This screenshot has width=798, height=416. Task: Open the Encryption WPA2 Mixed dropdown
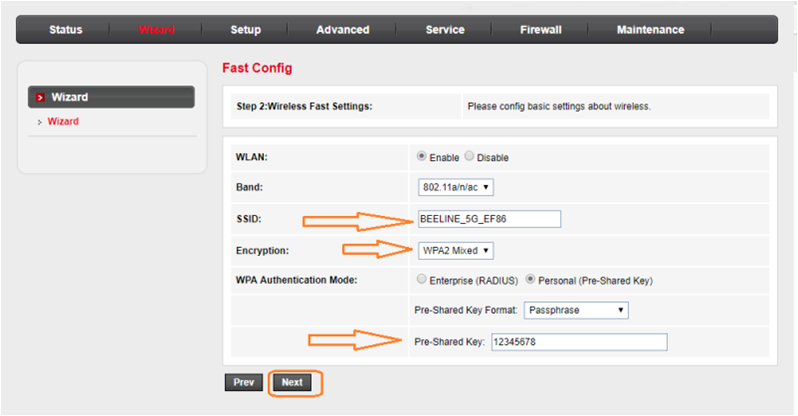454,250
